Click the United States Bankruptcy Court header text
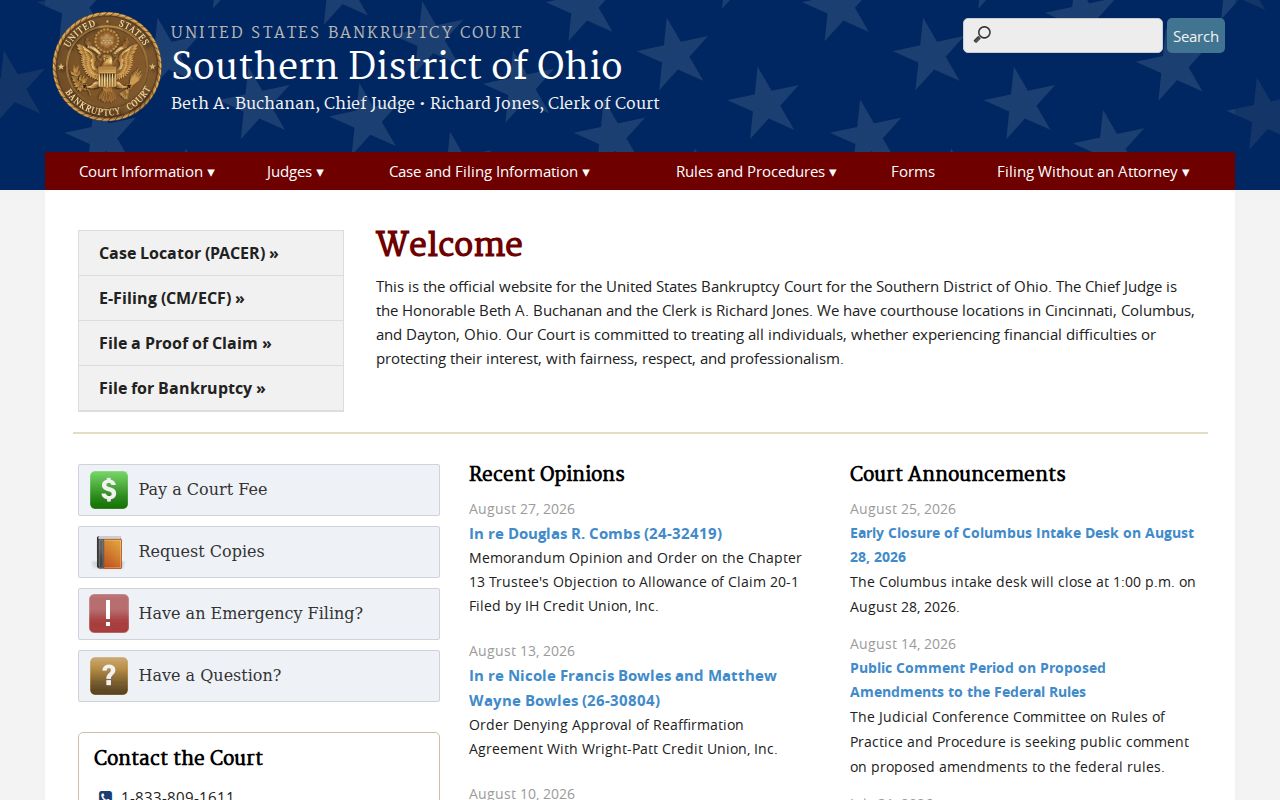This screenshot has width=1280, height=800. coord(347,32)
